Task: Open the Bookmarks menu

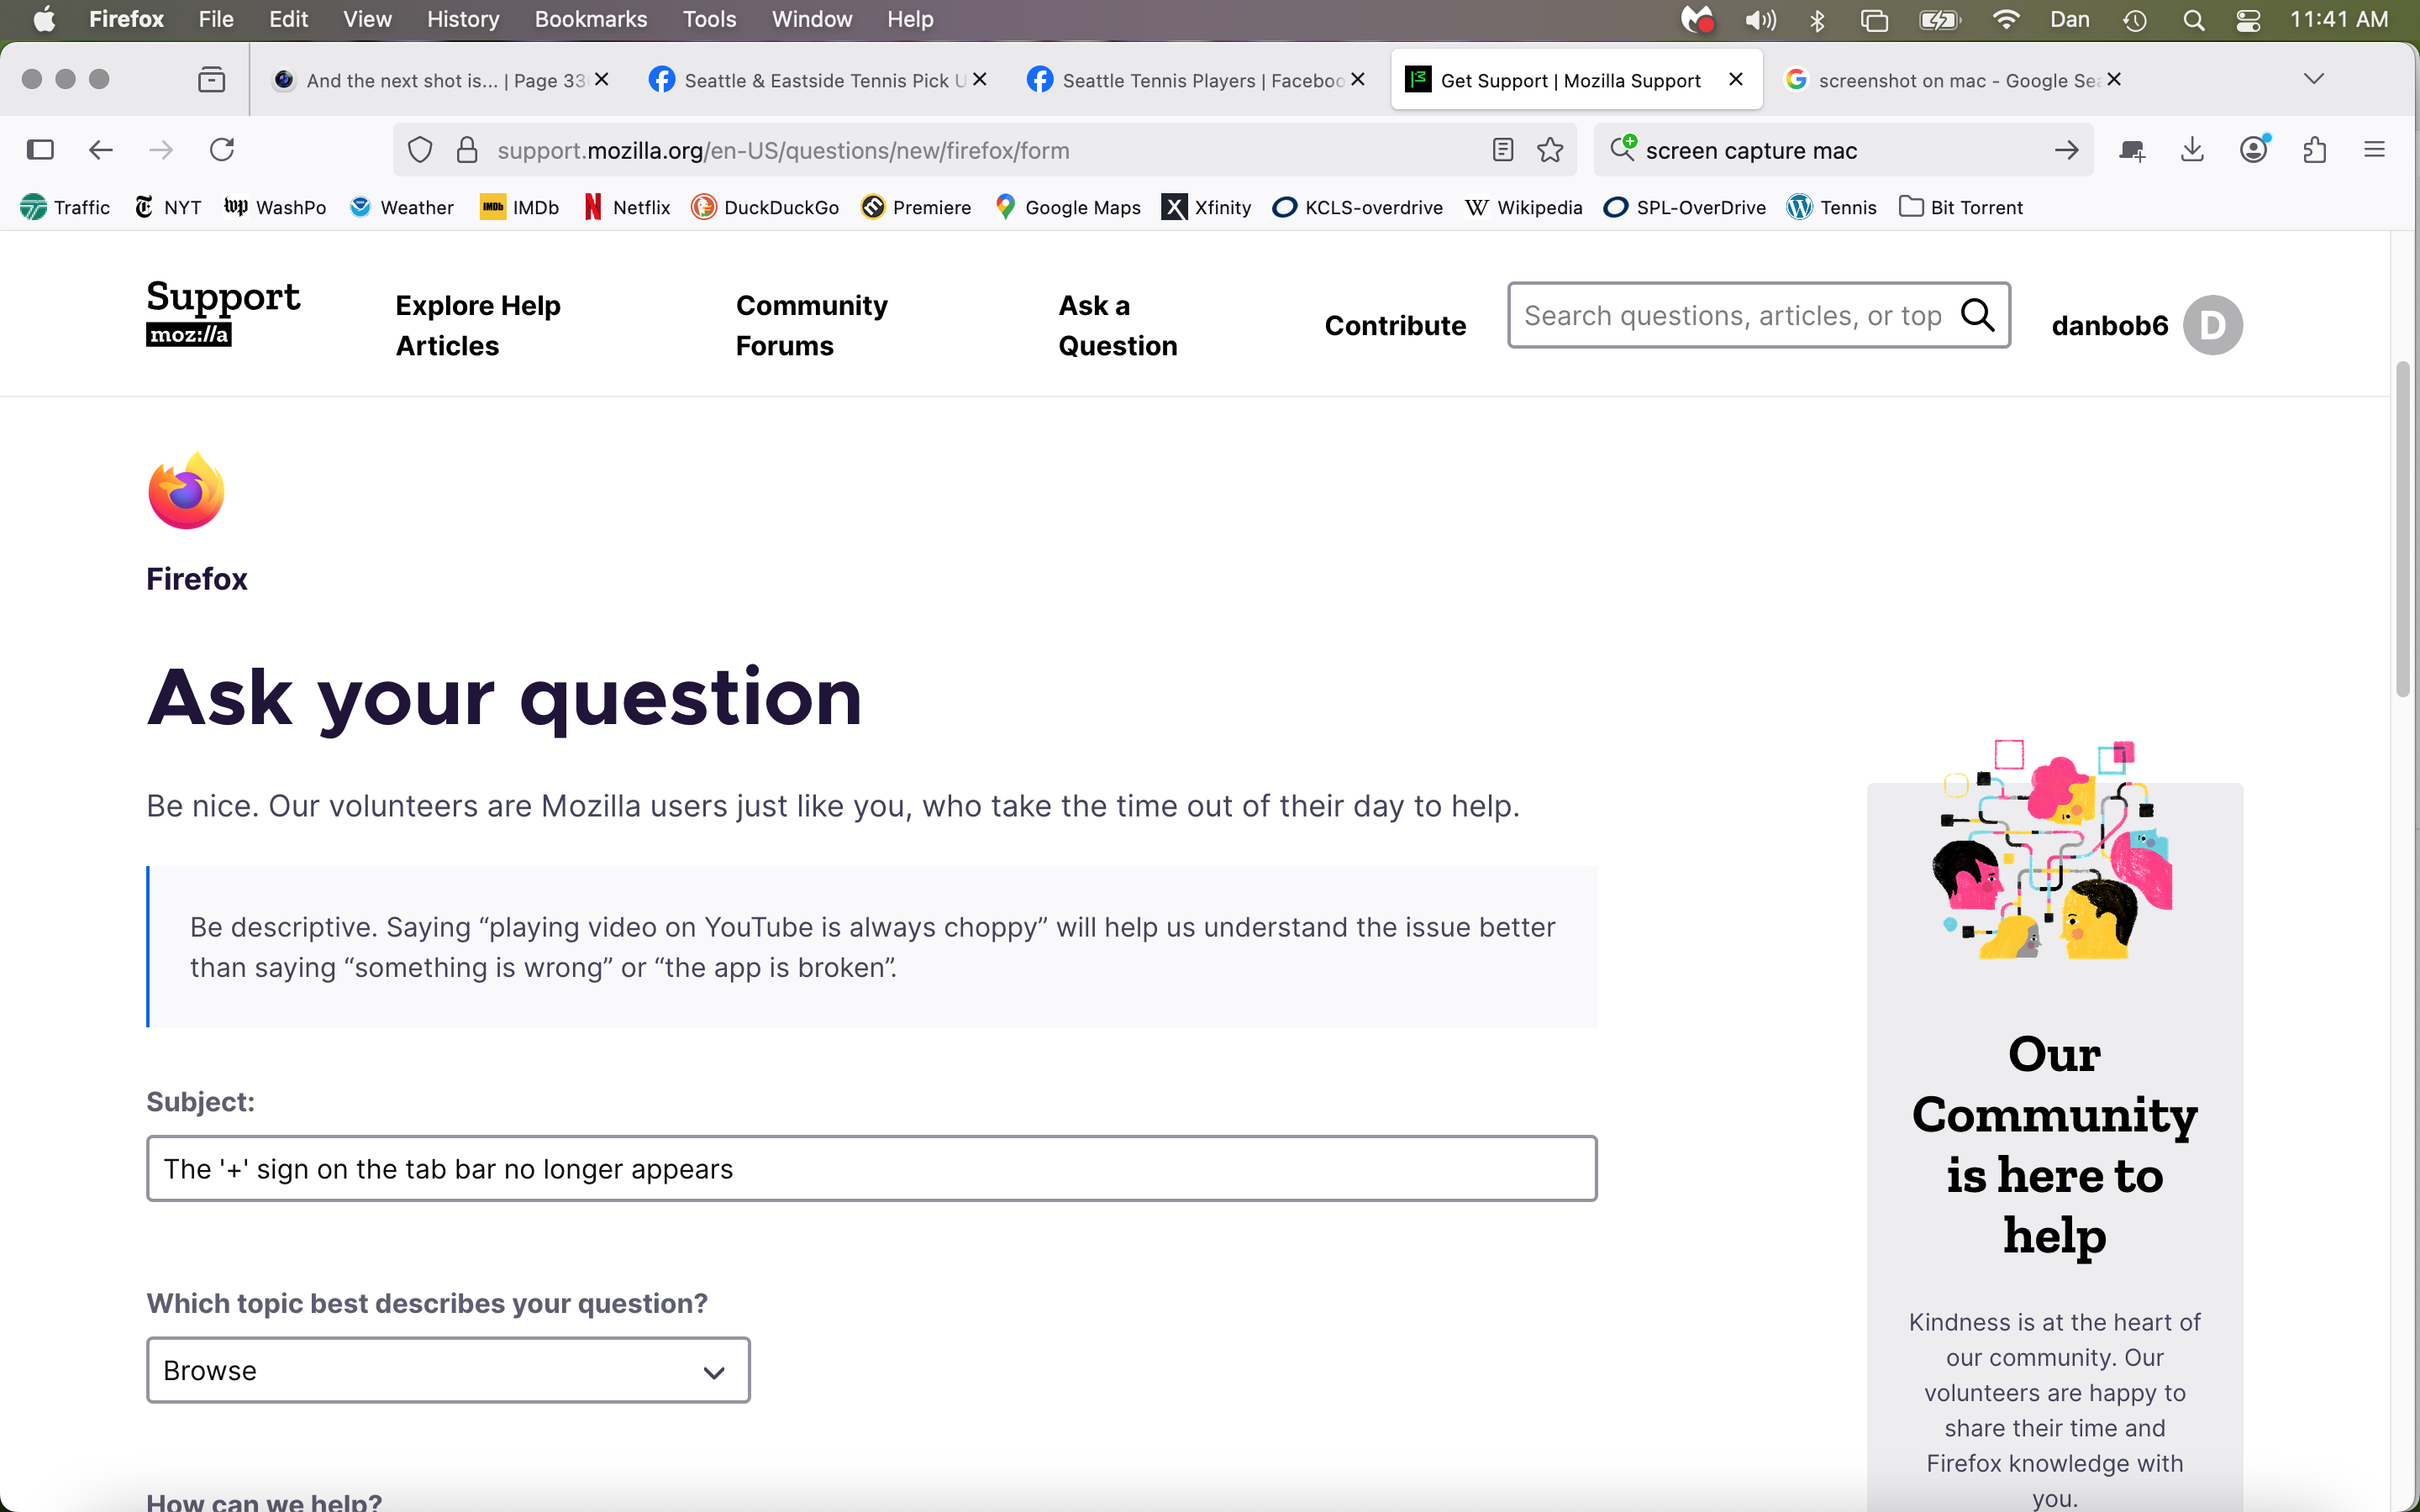Action: (591, 19)
